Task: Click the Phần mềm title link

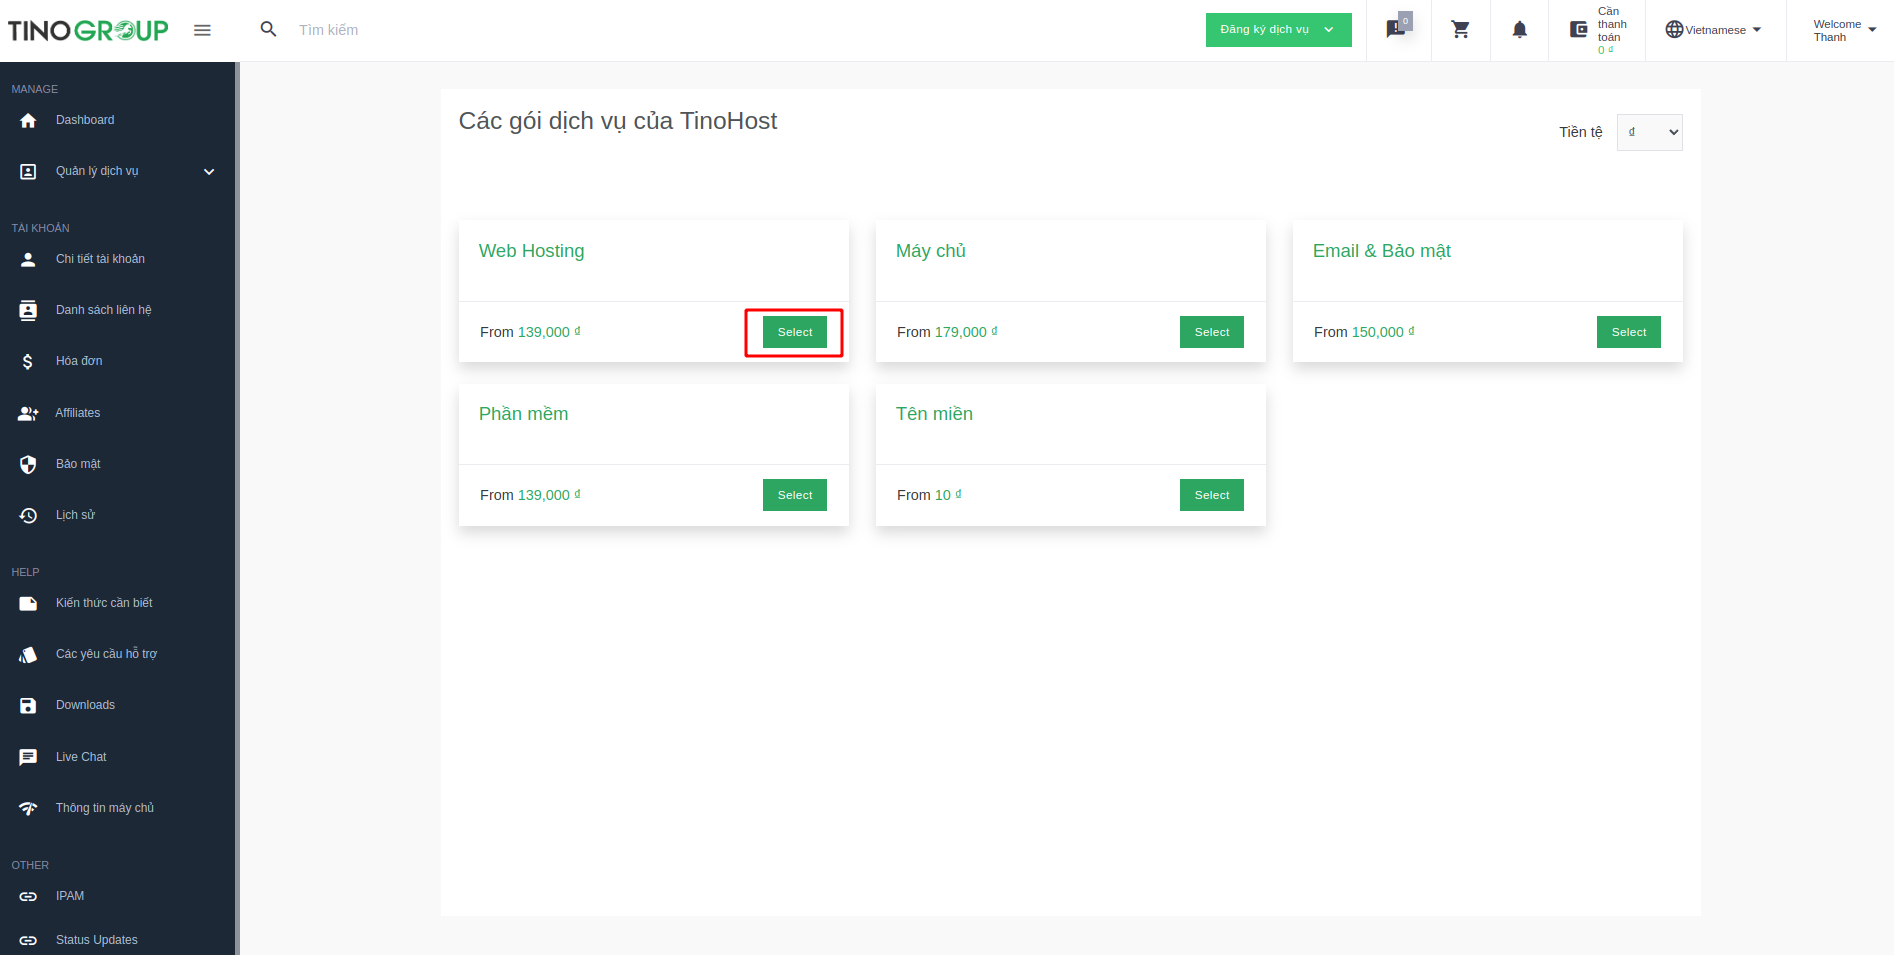Action: tap(524, 414)
